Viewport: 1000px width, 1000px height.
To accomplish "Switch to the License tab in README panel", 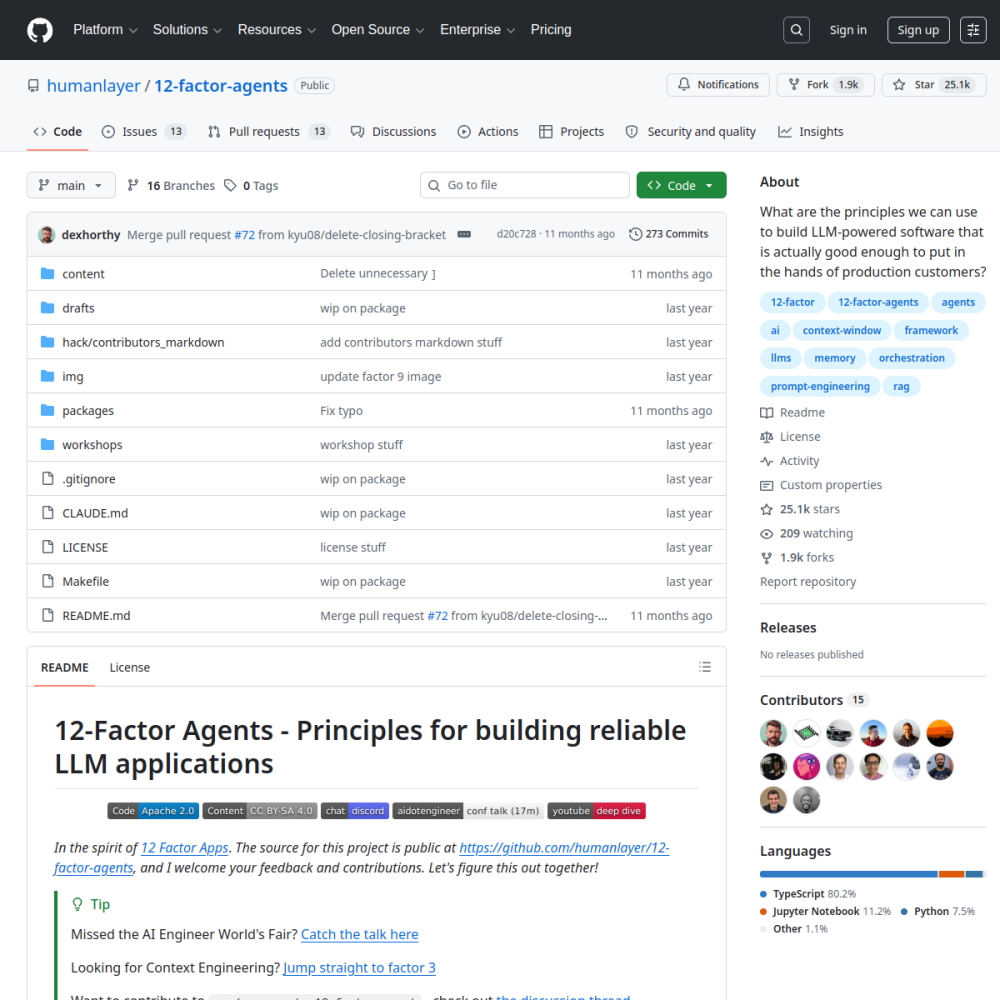I will click(x=129, y=667).
